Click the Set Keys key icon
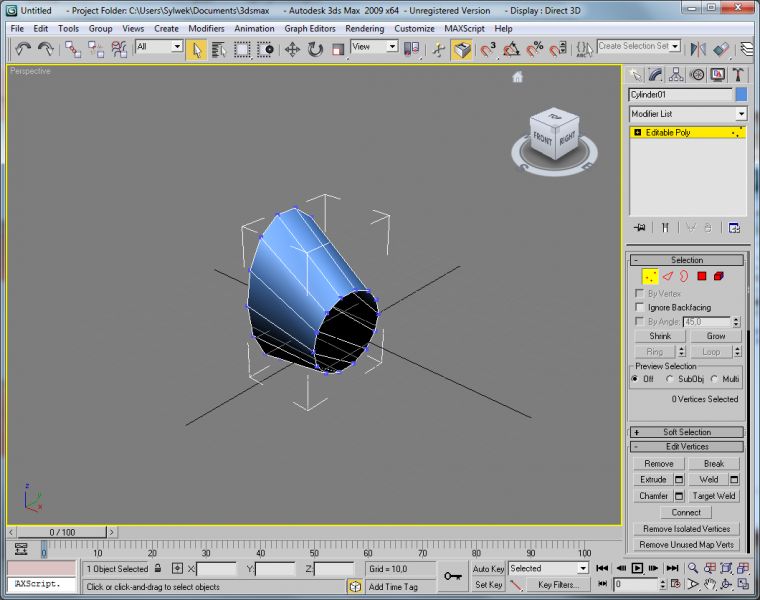The image size is (760, 600). (454, 576)
